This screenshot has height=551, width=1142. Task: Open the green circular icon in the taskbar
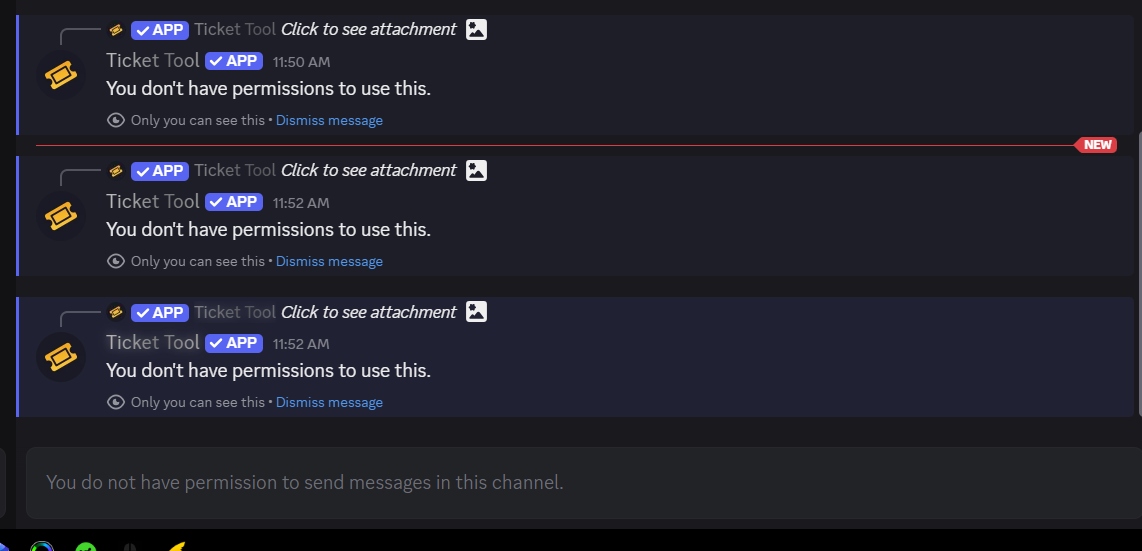[85, 547]
